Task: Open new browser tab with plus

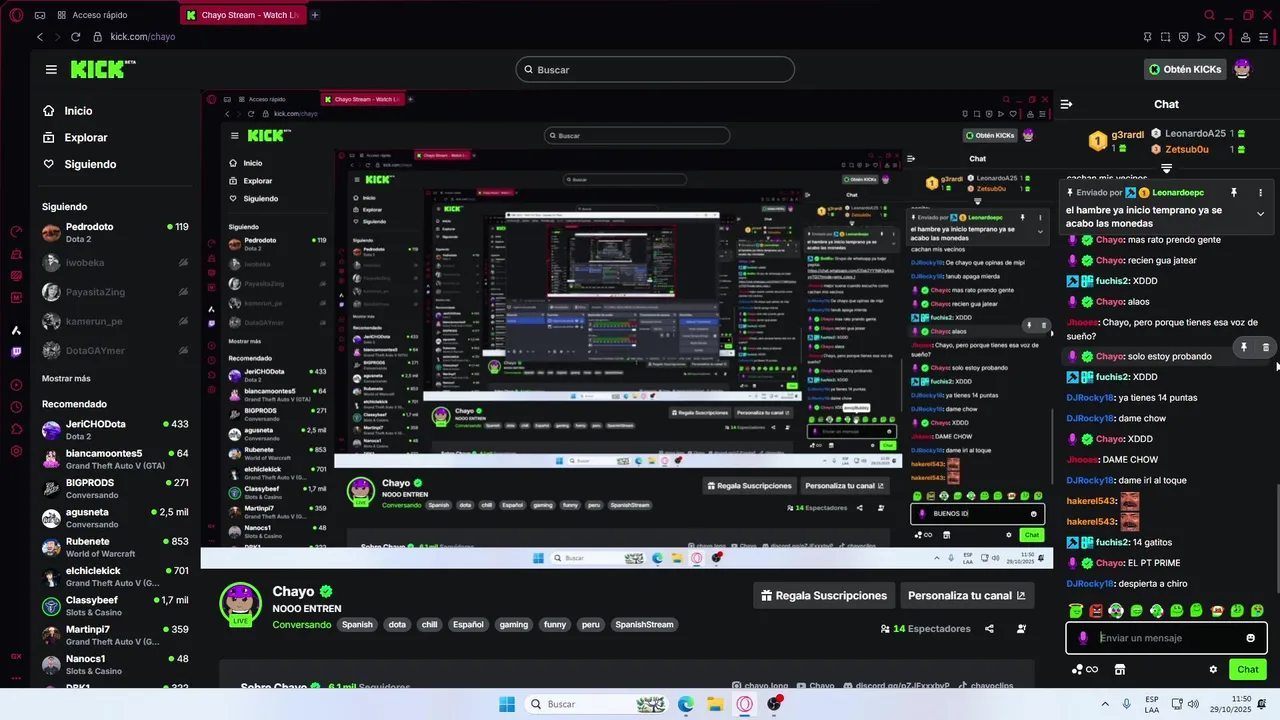Action: point(314,15)
